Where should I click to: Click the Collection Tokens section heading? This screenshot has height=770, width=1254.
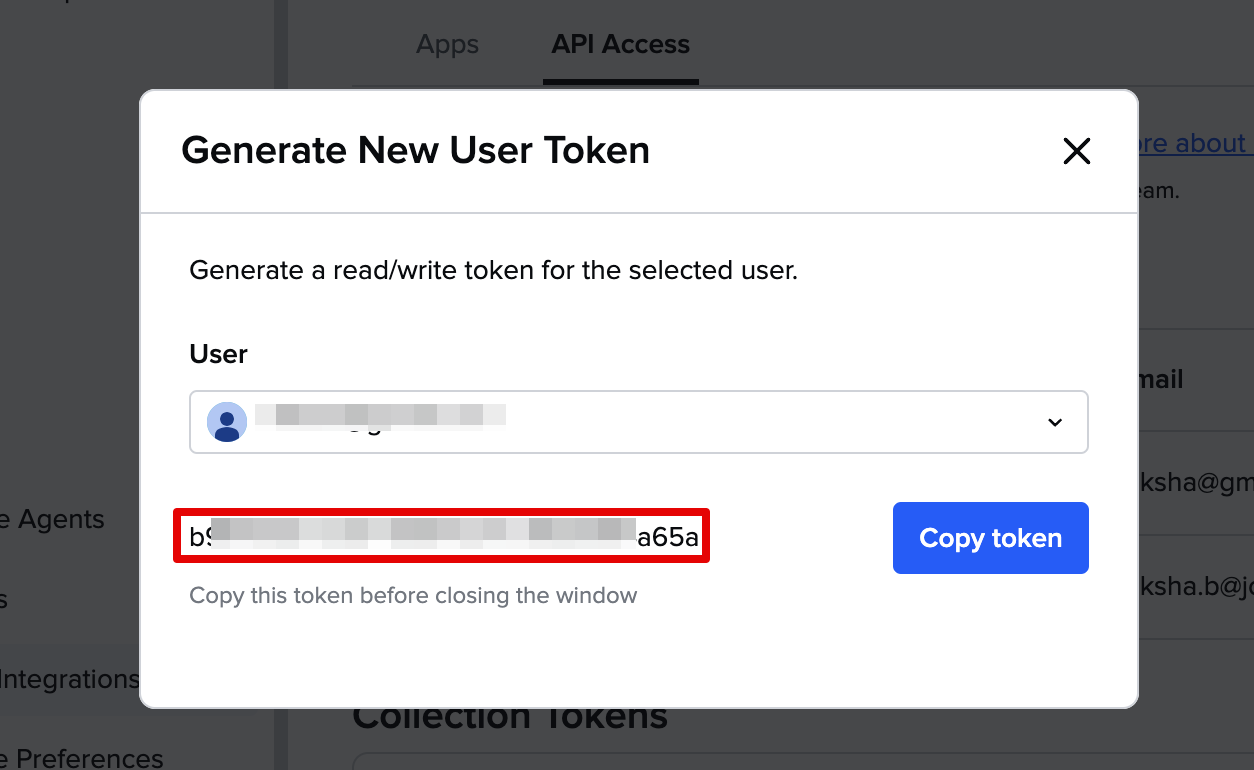pos(510,716)
